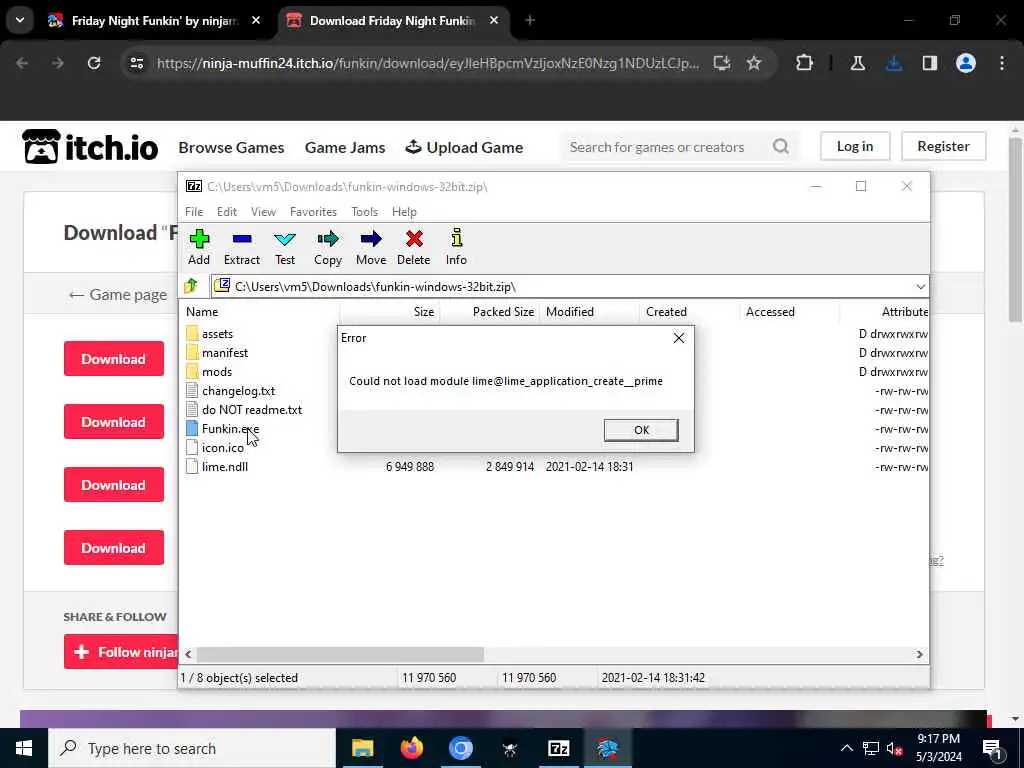Open the Tools menu
1024x768 pixels.
point(364,212)
